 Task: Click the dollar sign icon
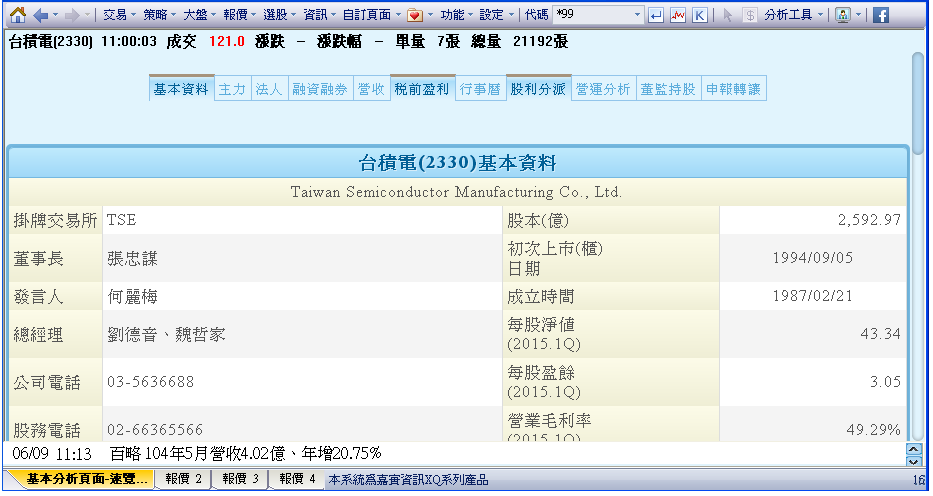click(x=749, y=15)
